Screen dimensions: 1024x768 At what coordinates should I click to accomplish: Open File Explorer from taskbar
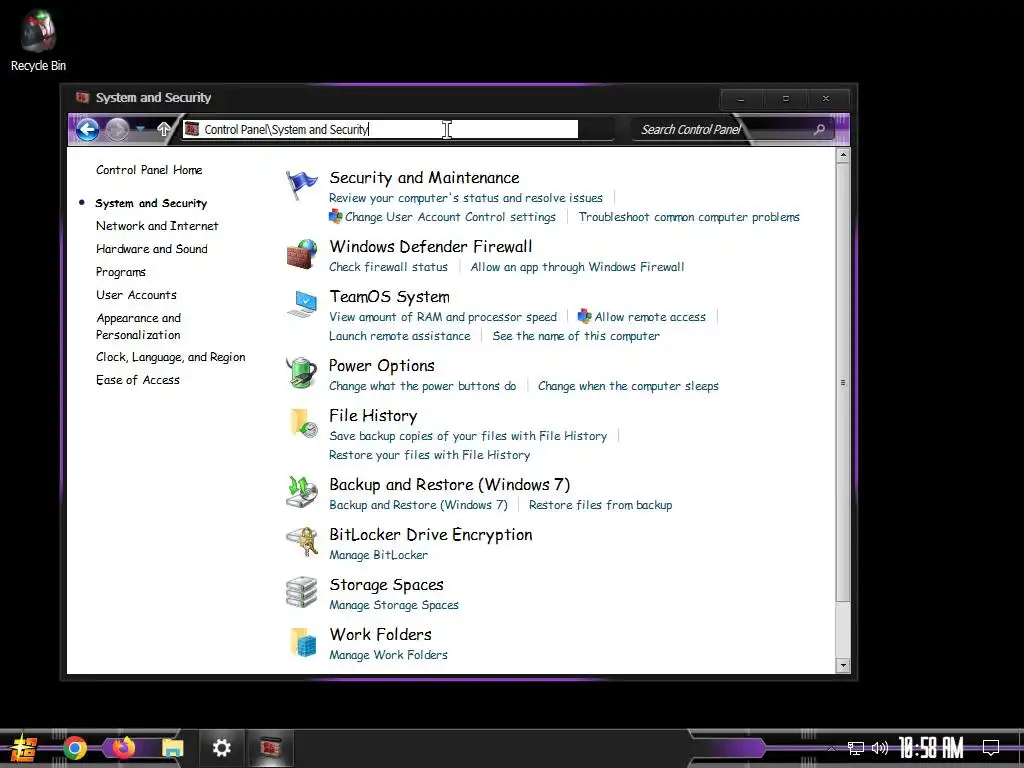172,748
